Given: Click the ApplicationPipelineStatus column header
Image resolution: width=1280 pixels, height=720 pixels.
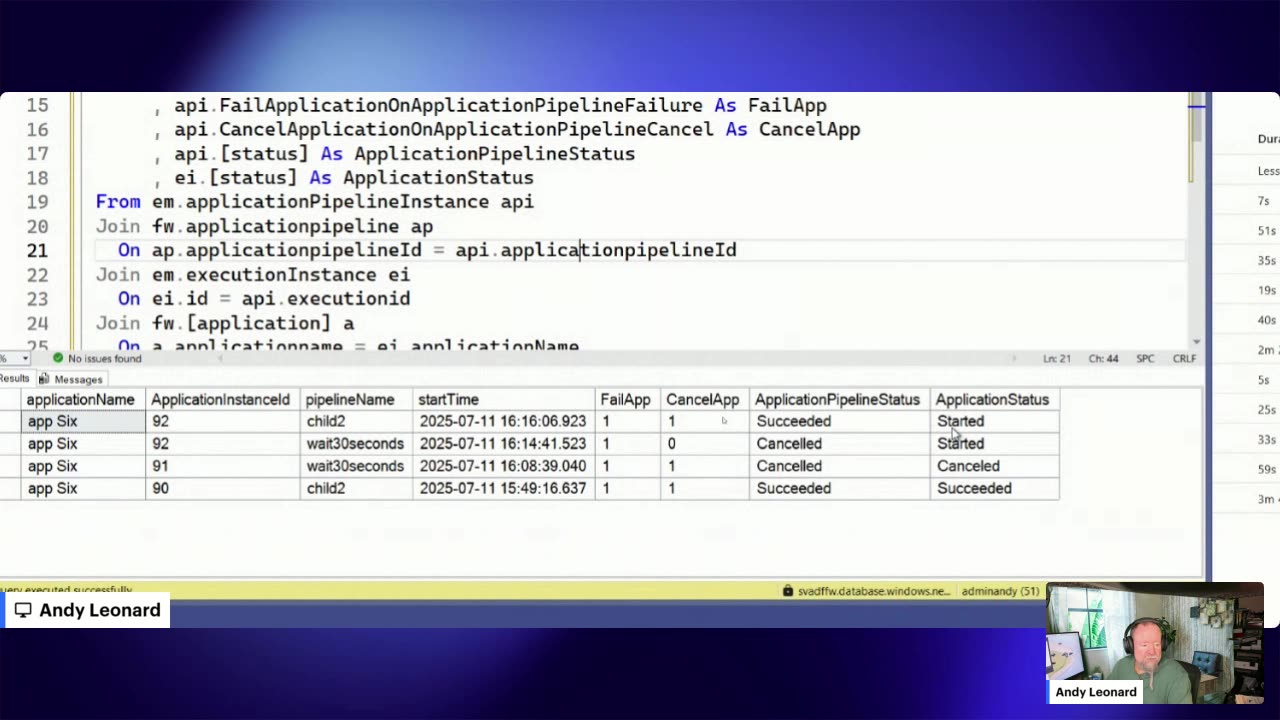Looking at the screenshot, I should (839, 399).
